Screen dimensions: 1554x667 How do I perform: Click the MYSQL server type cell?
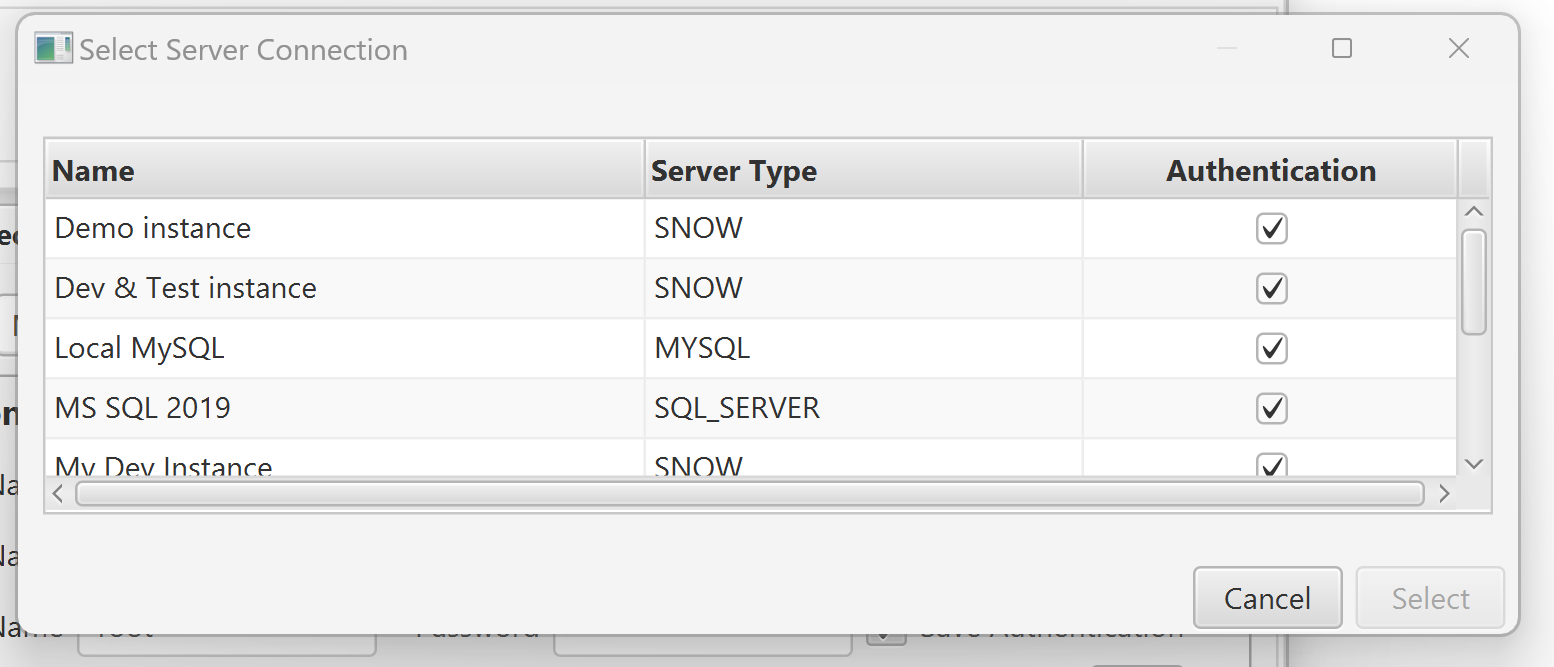click(702, 348)
